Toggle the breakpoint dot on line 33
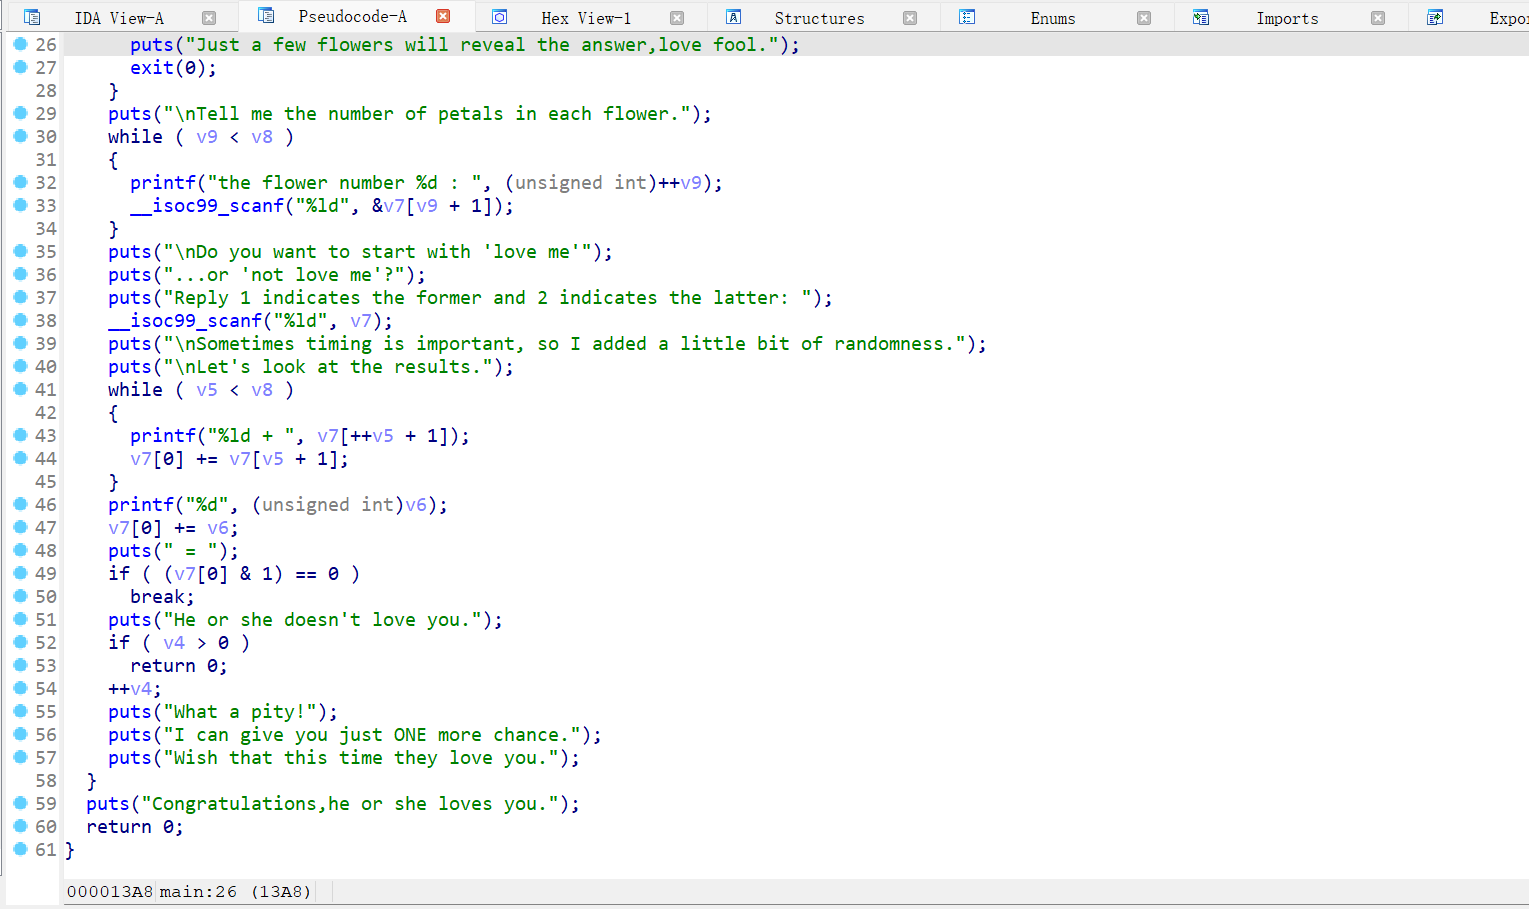1529x909 pixels. (20, 205)
